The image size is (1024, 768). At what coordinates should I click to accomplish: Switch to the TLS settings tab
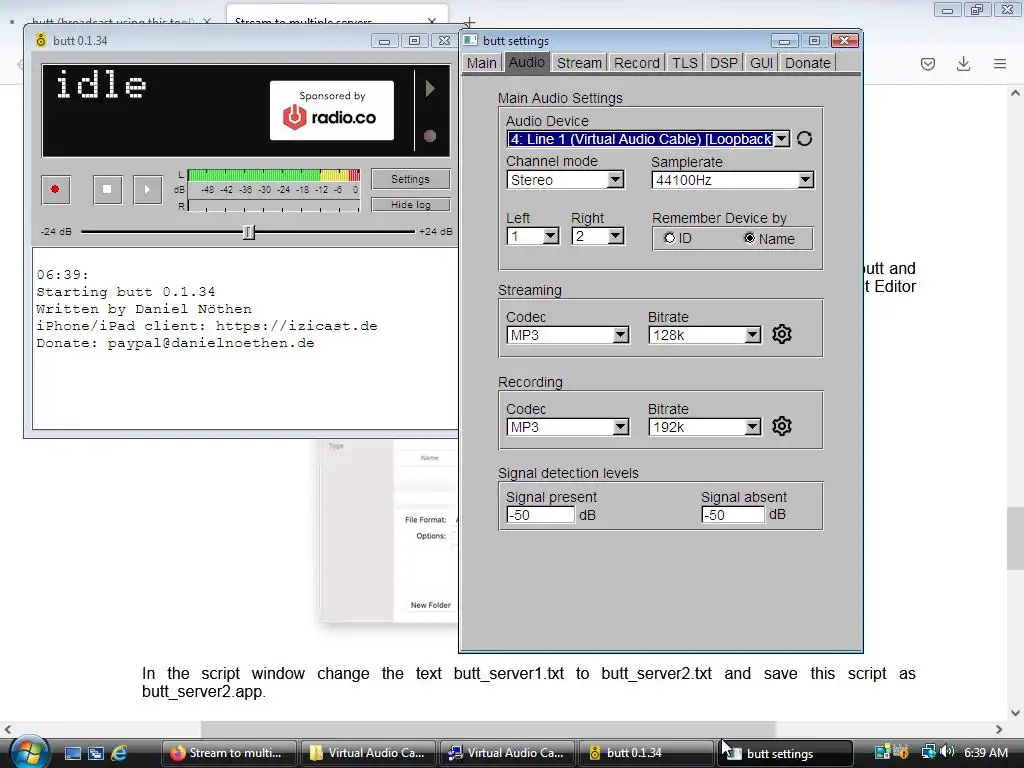[x=685, y=63]
